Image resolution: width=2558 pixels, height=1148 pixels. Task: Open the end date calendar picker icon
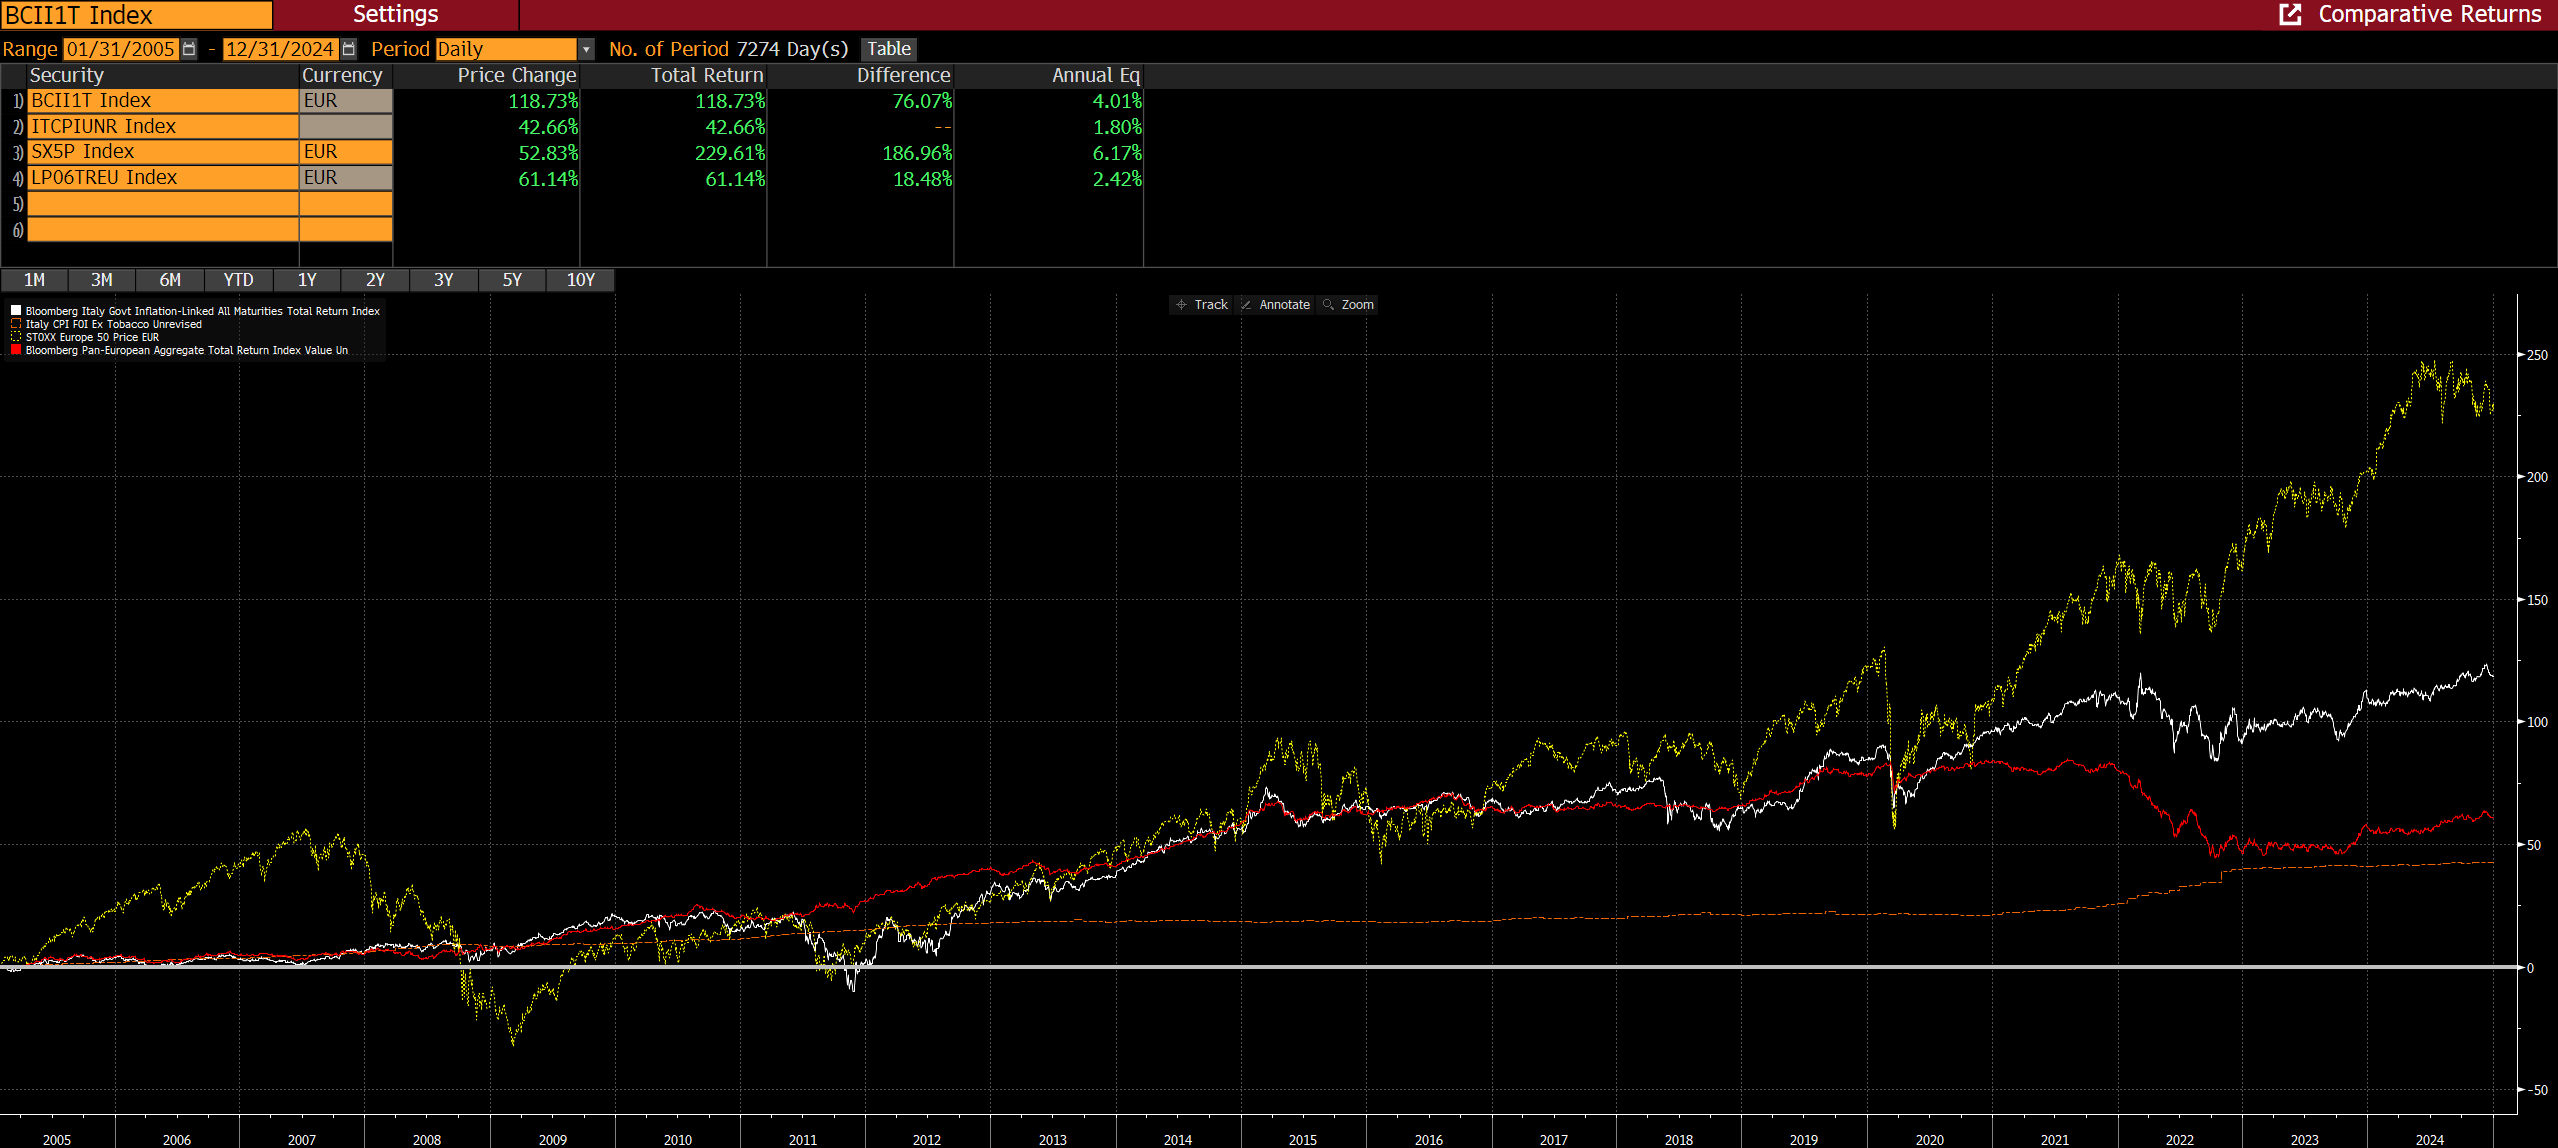tap(348, 49)
